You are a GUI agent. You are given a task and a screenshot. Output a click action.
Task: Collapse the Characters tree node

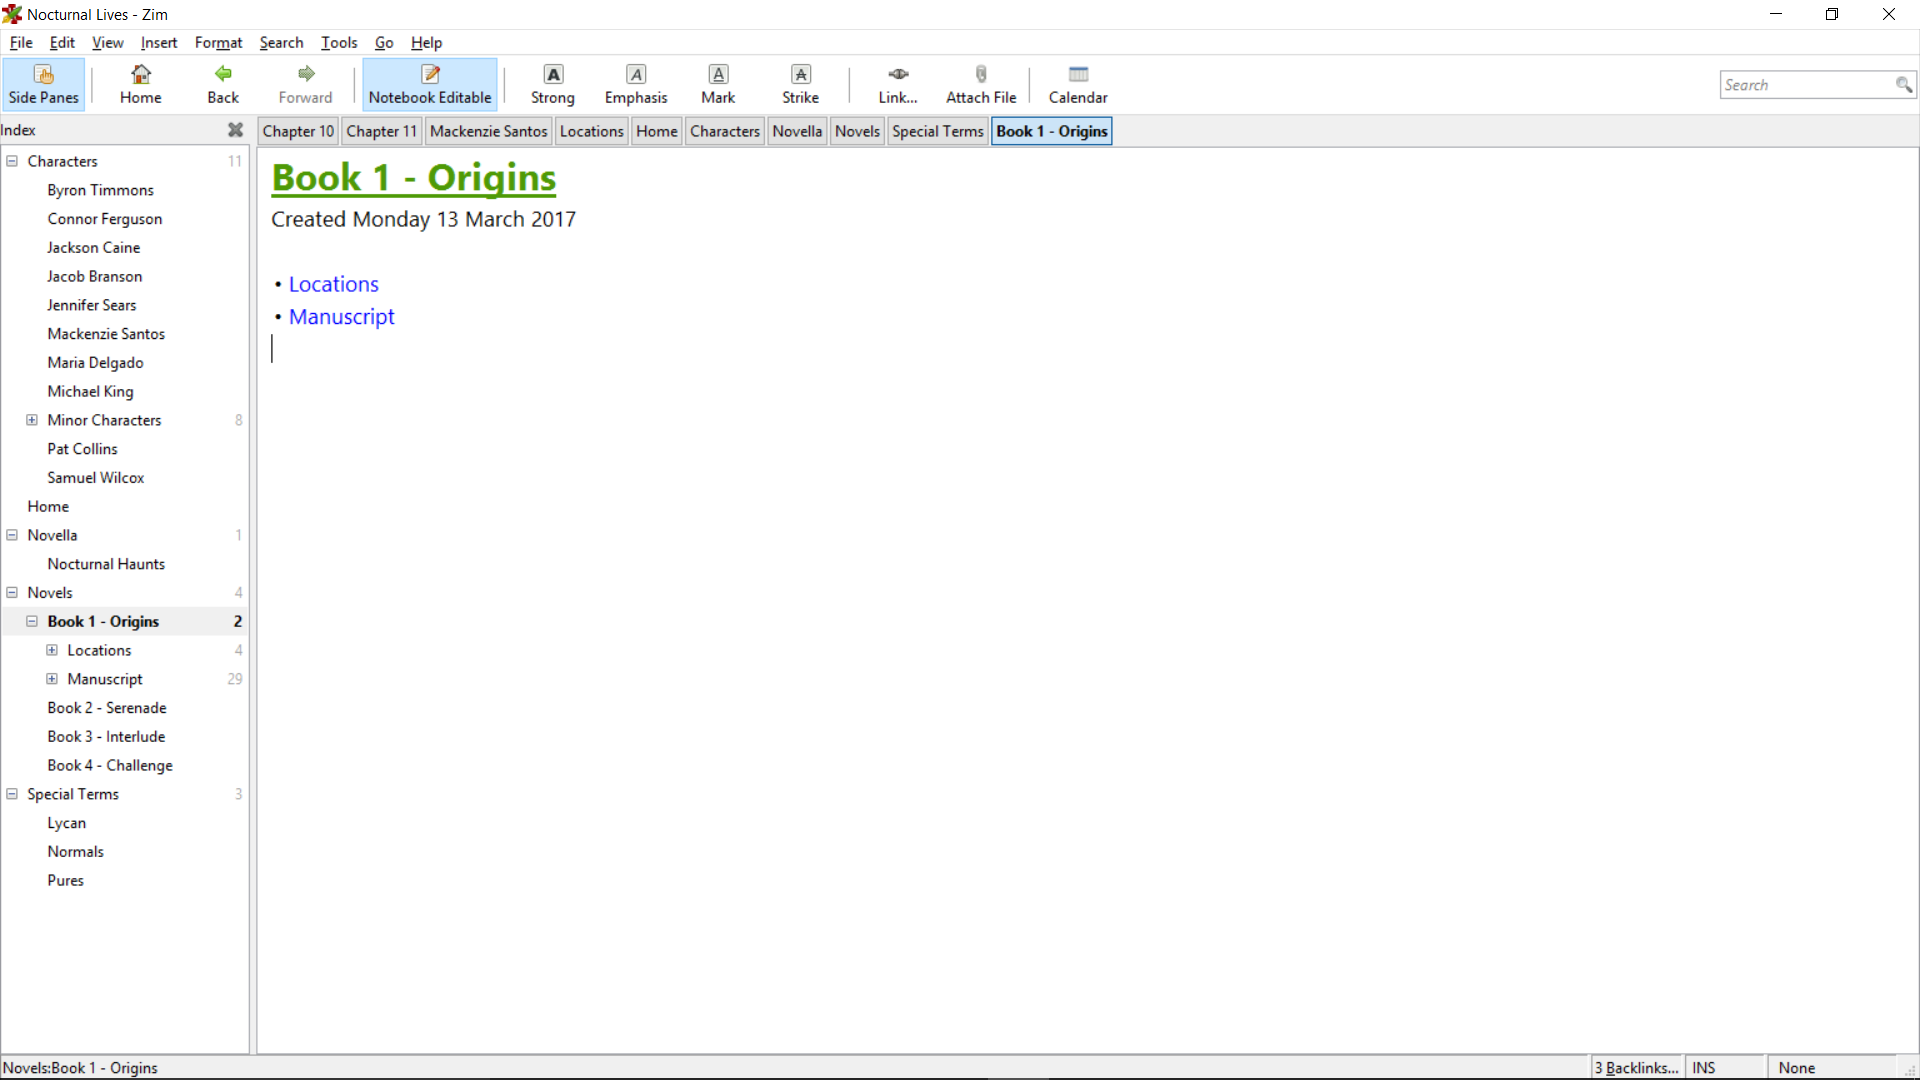click(x=12, y=161)
